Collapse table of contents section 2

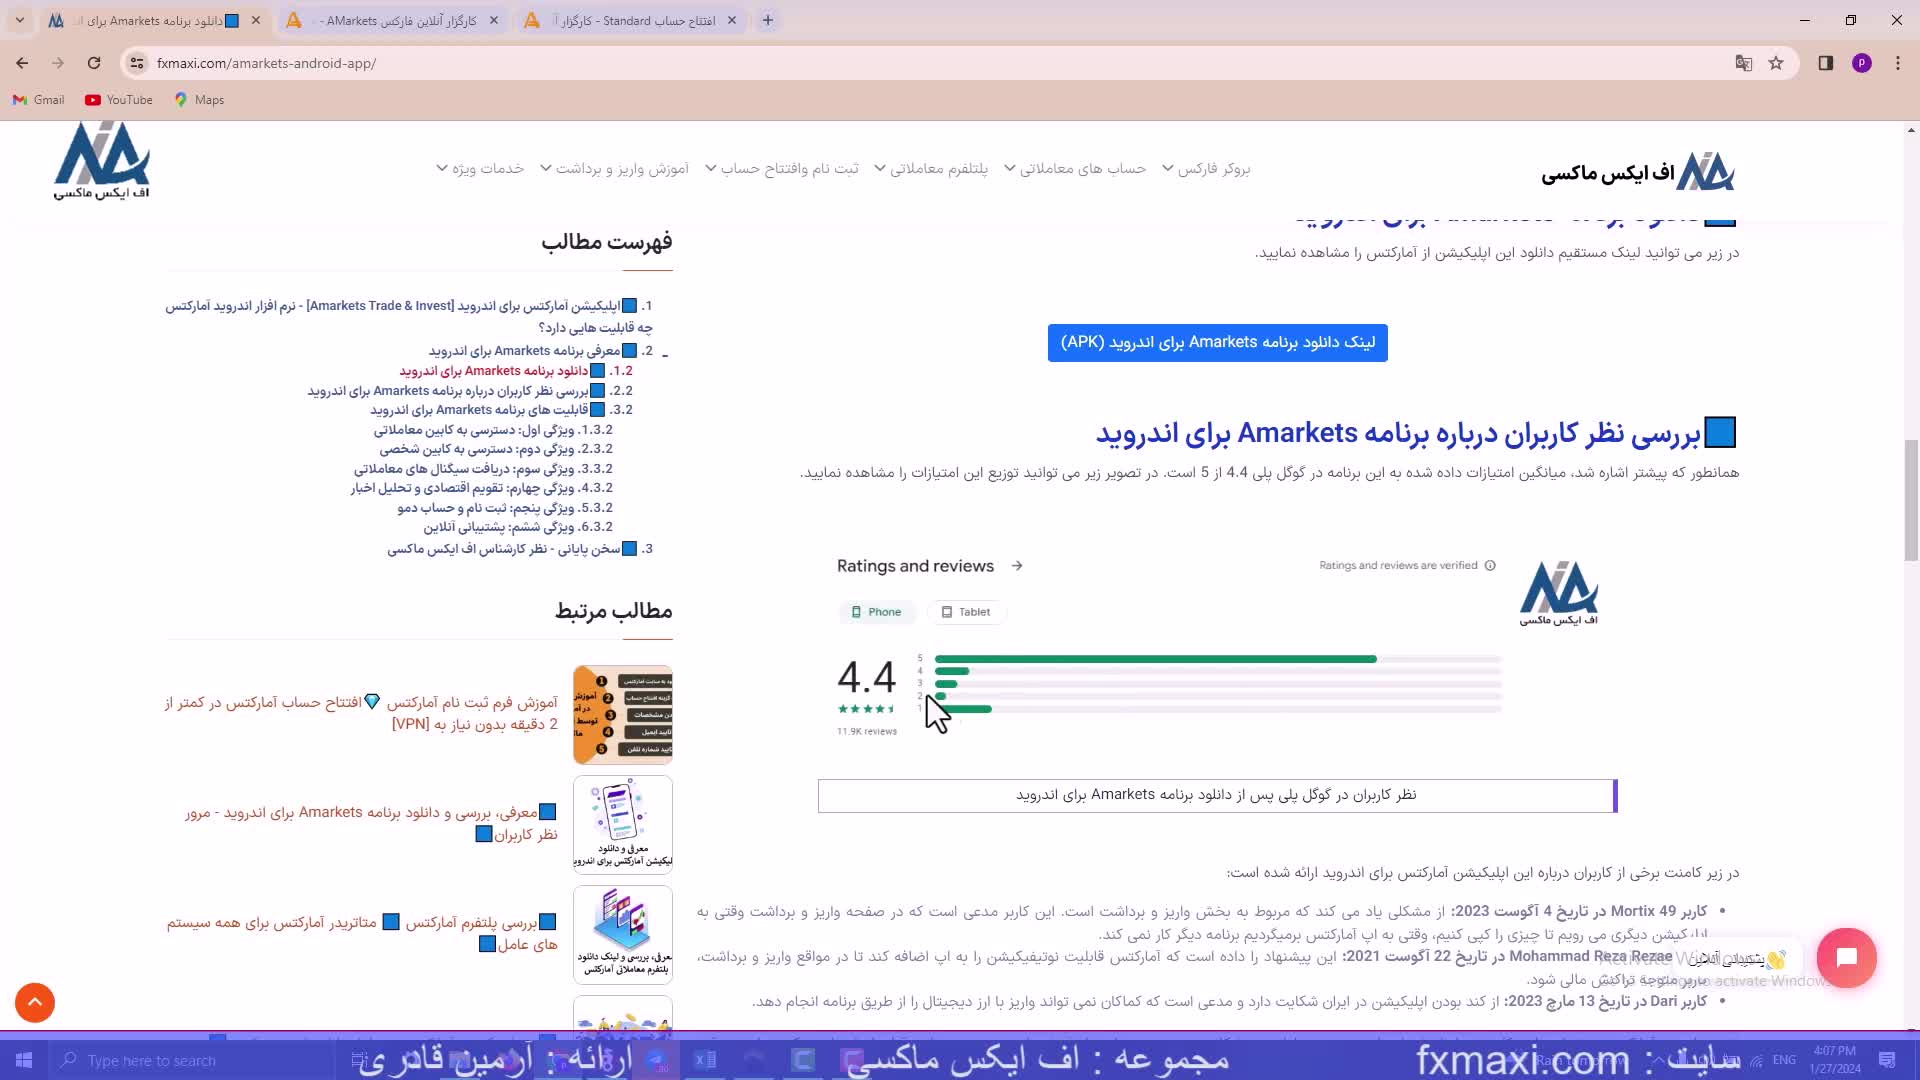click(665, 354)
